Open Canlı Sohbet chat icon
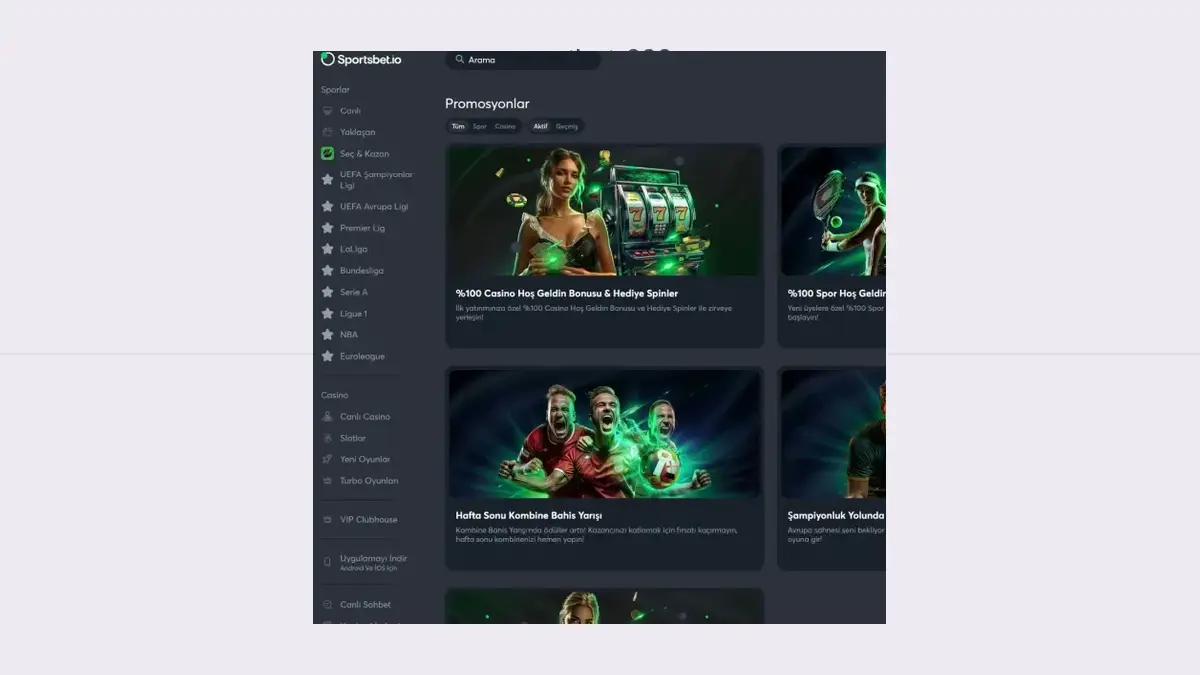 [327, 605]
